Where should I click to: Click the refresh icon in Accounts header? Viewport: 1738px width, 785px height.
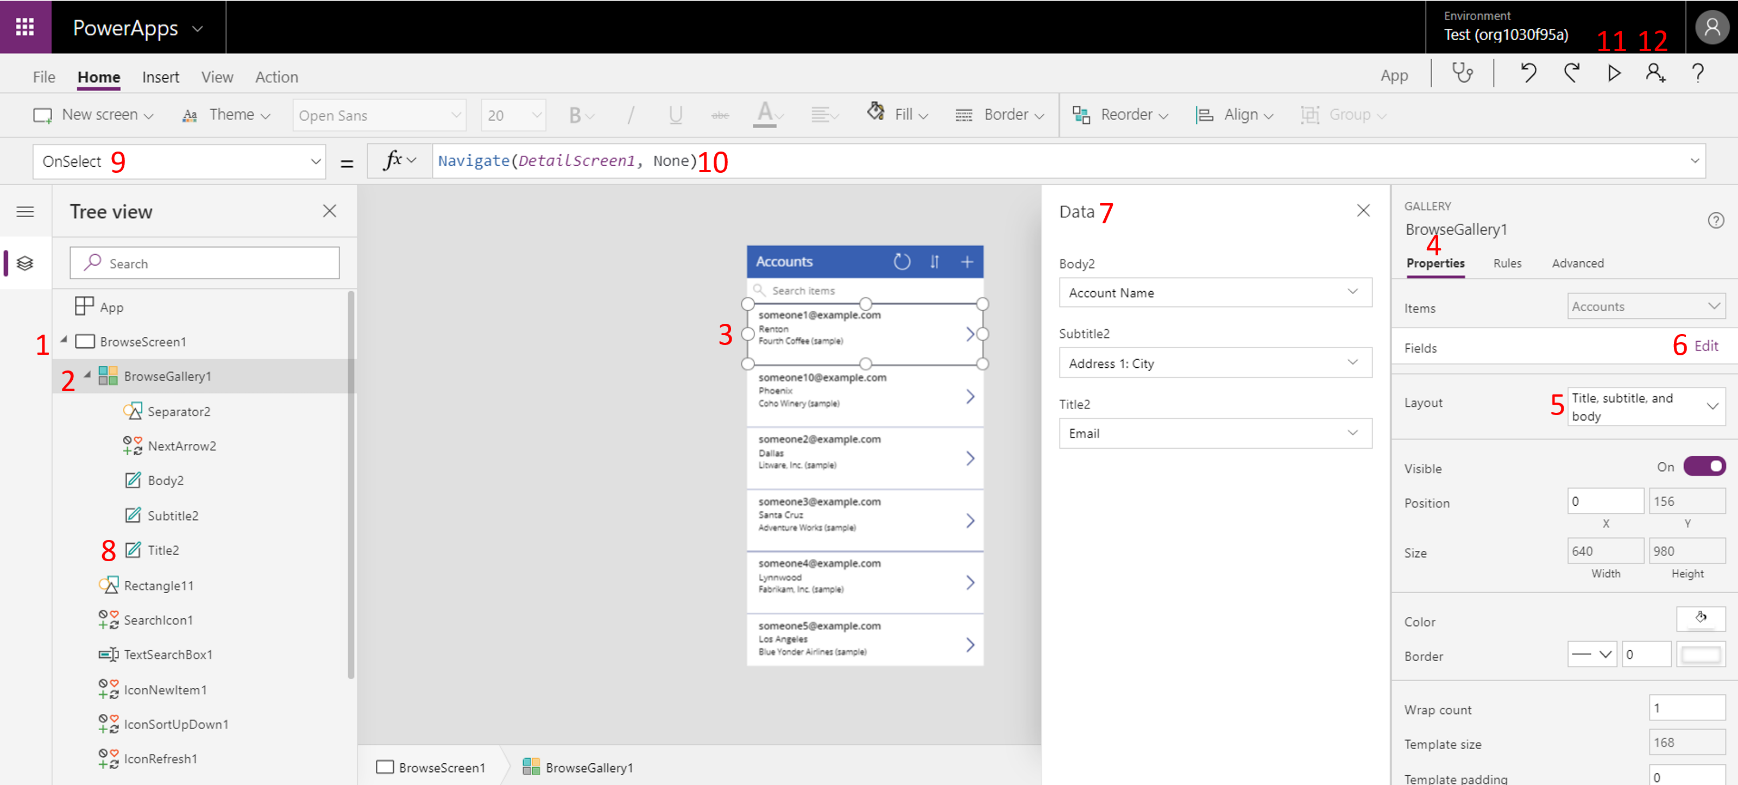pyautogui.click(x=902, y=262)
